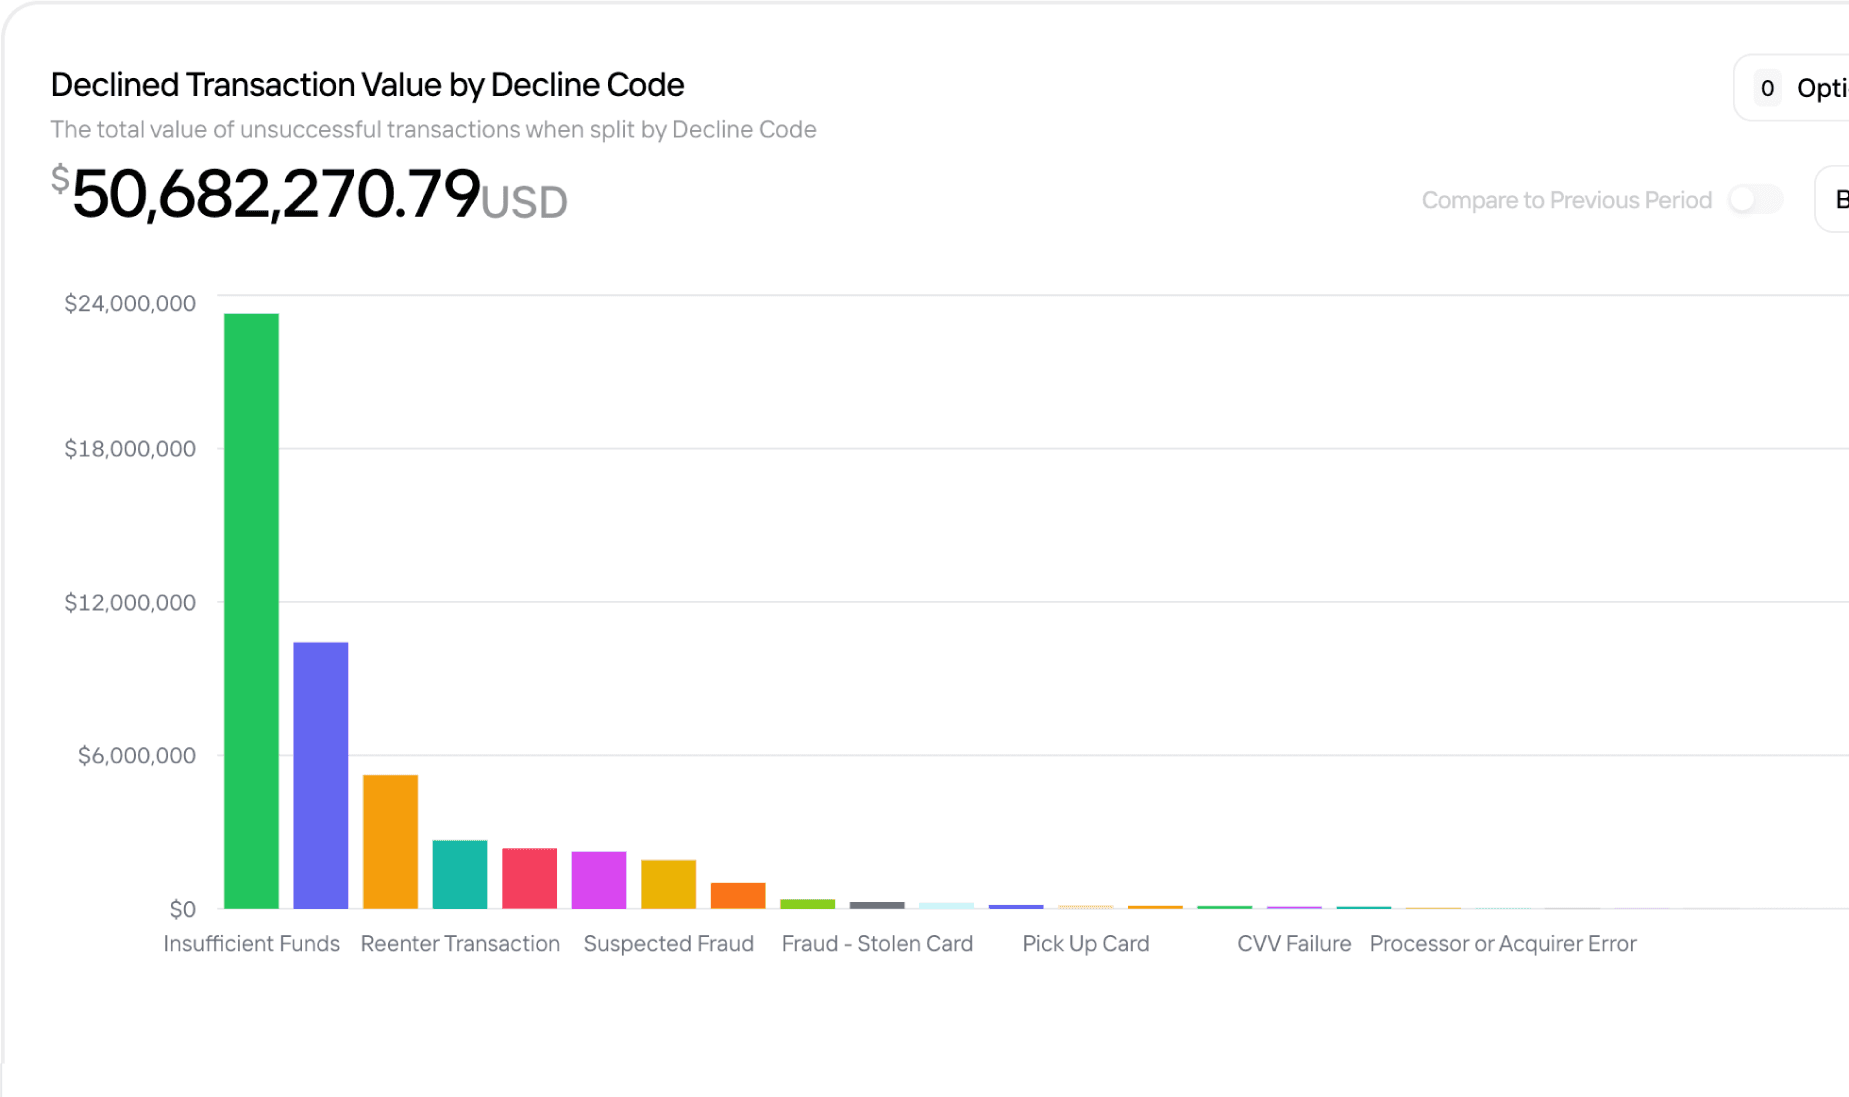This screenshot has width=1849, height=1097.
Task: Click the teal Reenter Transaction bar
Action: 460,874
